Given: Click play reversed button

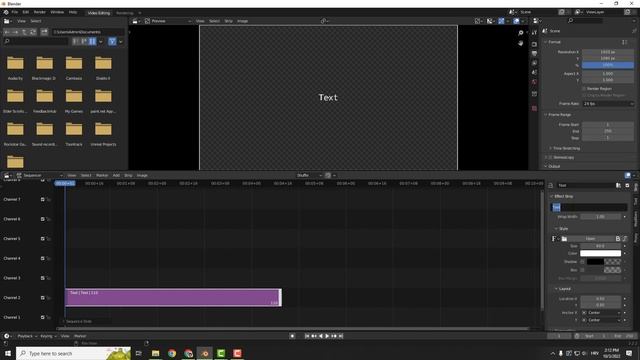Looking at the screenshot, I should click(320, 336).
